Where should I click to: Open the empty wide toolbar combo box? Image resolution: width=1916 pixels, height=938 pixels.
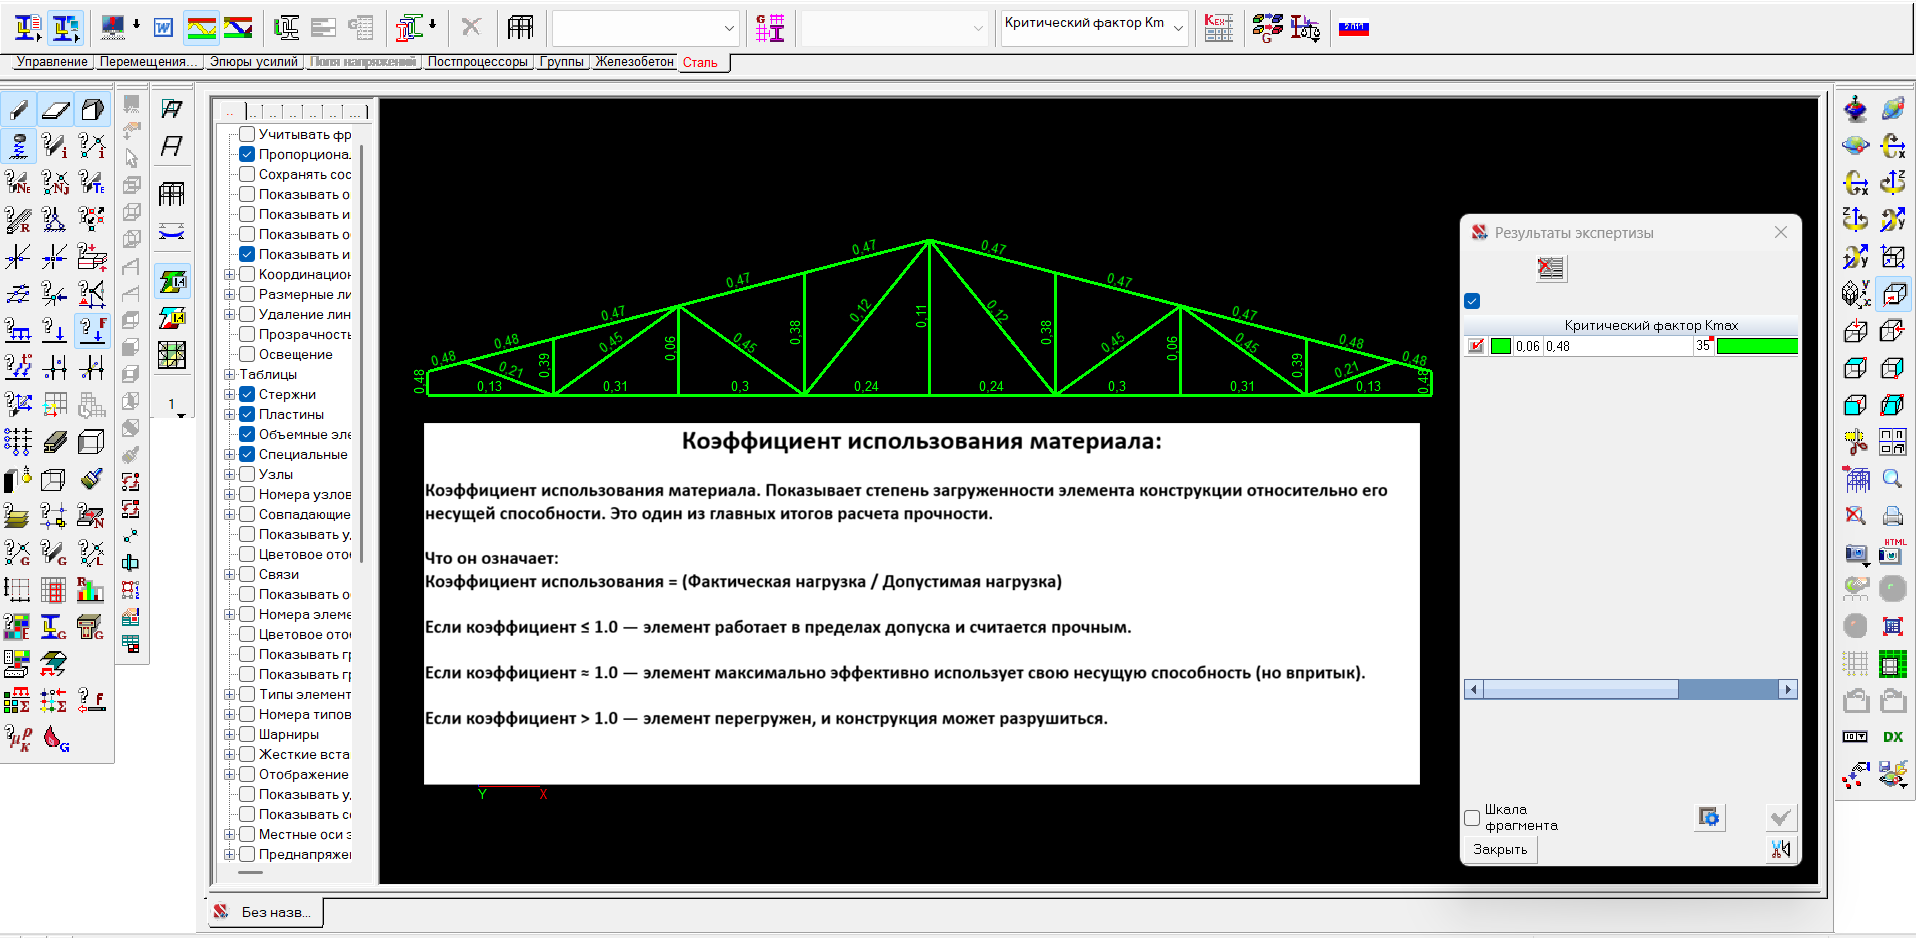pyautogui.click(x=646, y=28)
